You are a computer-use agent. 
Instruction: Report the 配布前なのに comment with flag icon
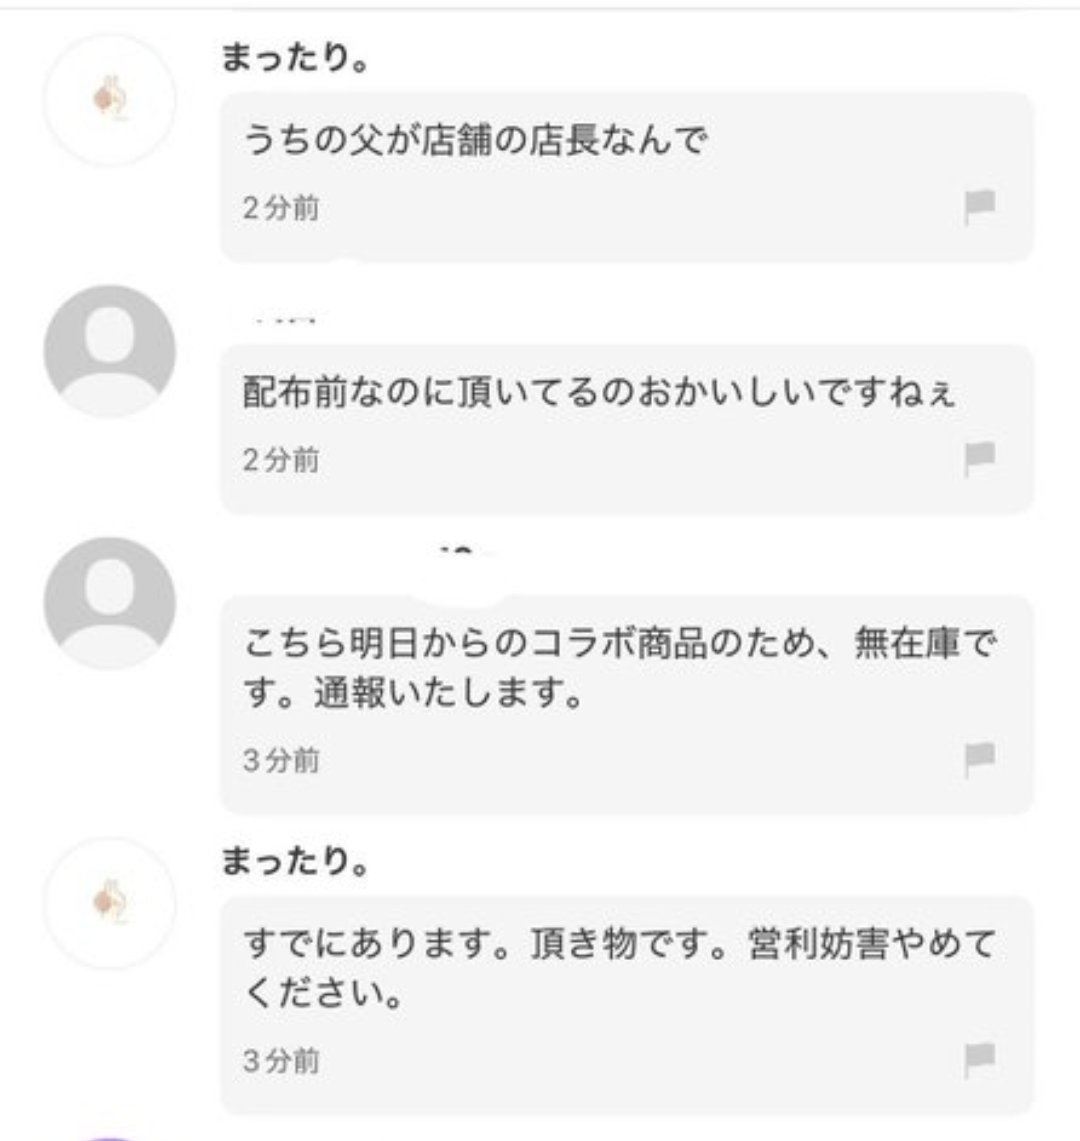[x=979, y=459]
